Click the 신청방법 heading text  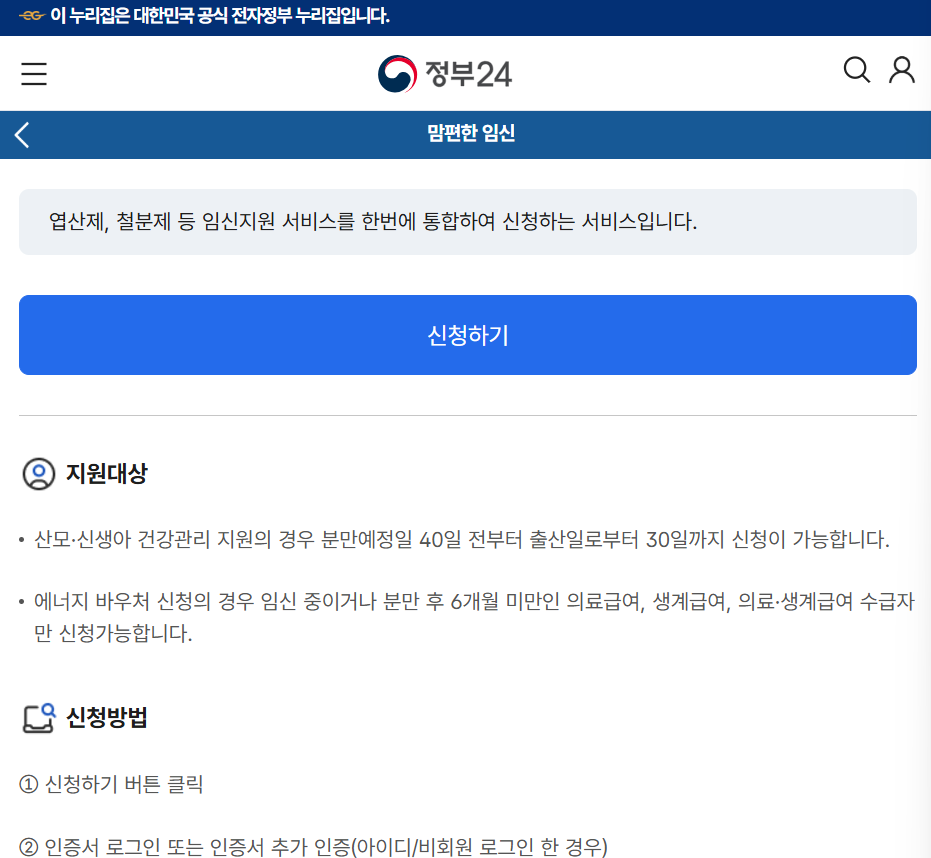pos(106,718)
